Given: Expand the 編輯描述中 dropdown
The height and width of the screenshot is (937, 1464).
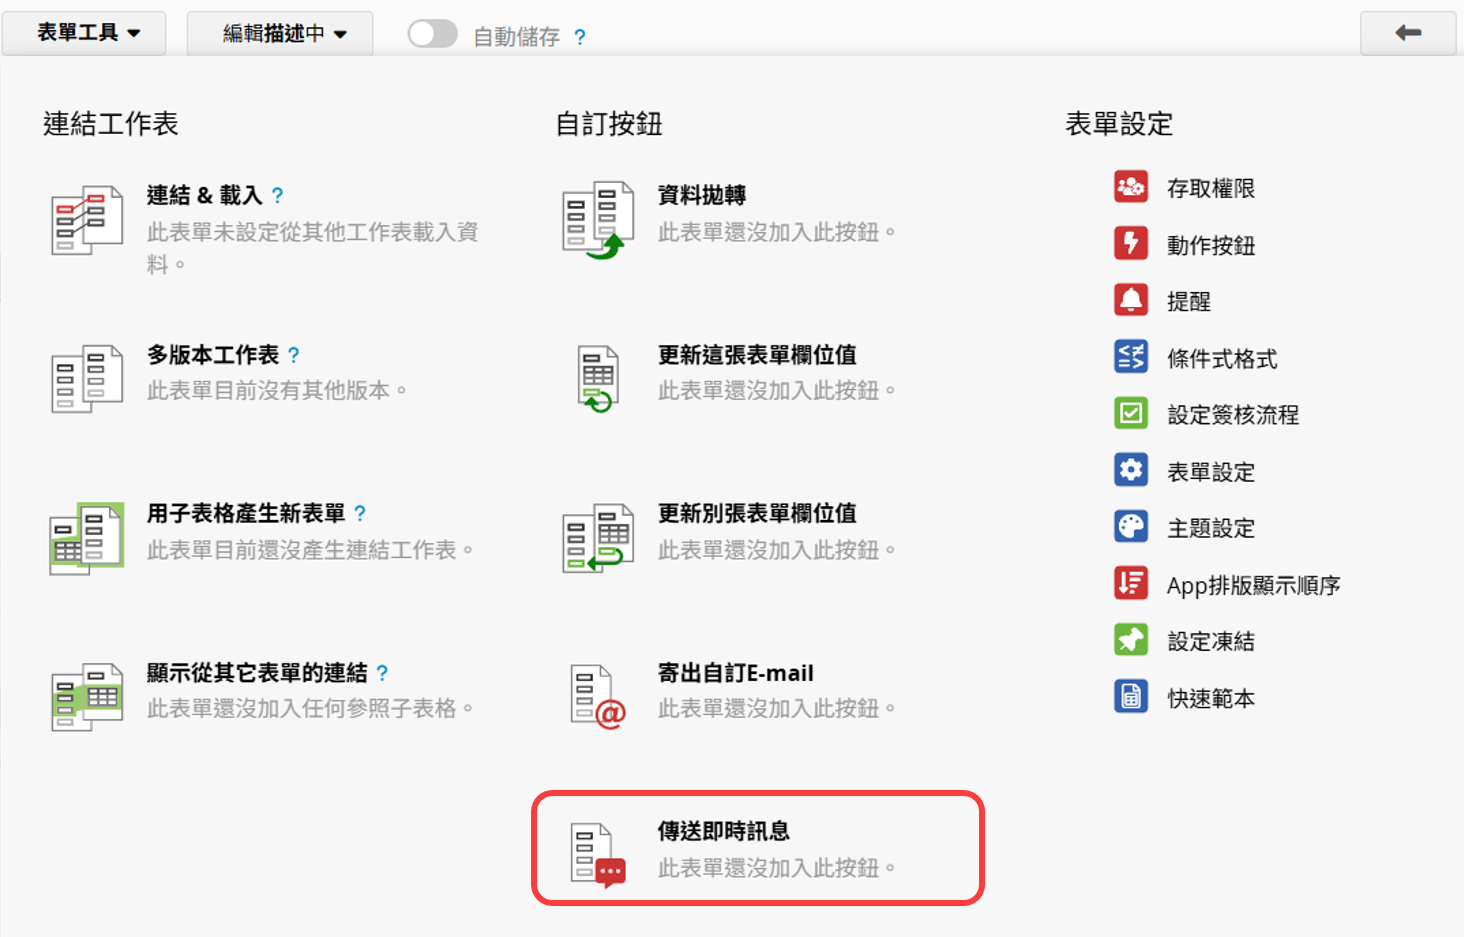Looking at the screenshot, I should [283, 34].
